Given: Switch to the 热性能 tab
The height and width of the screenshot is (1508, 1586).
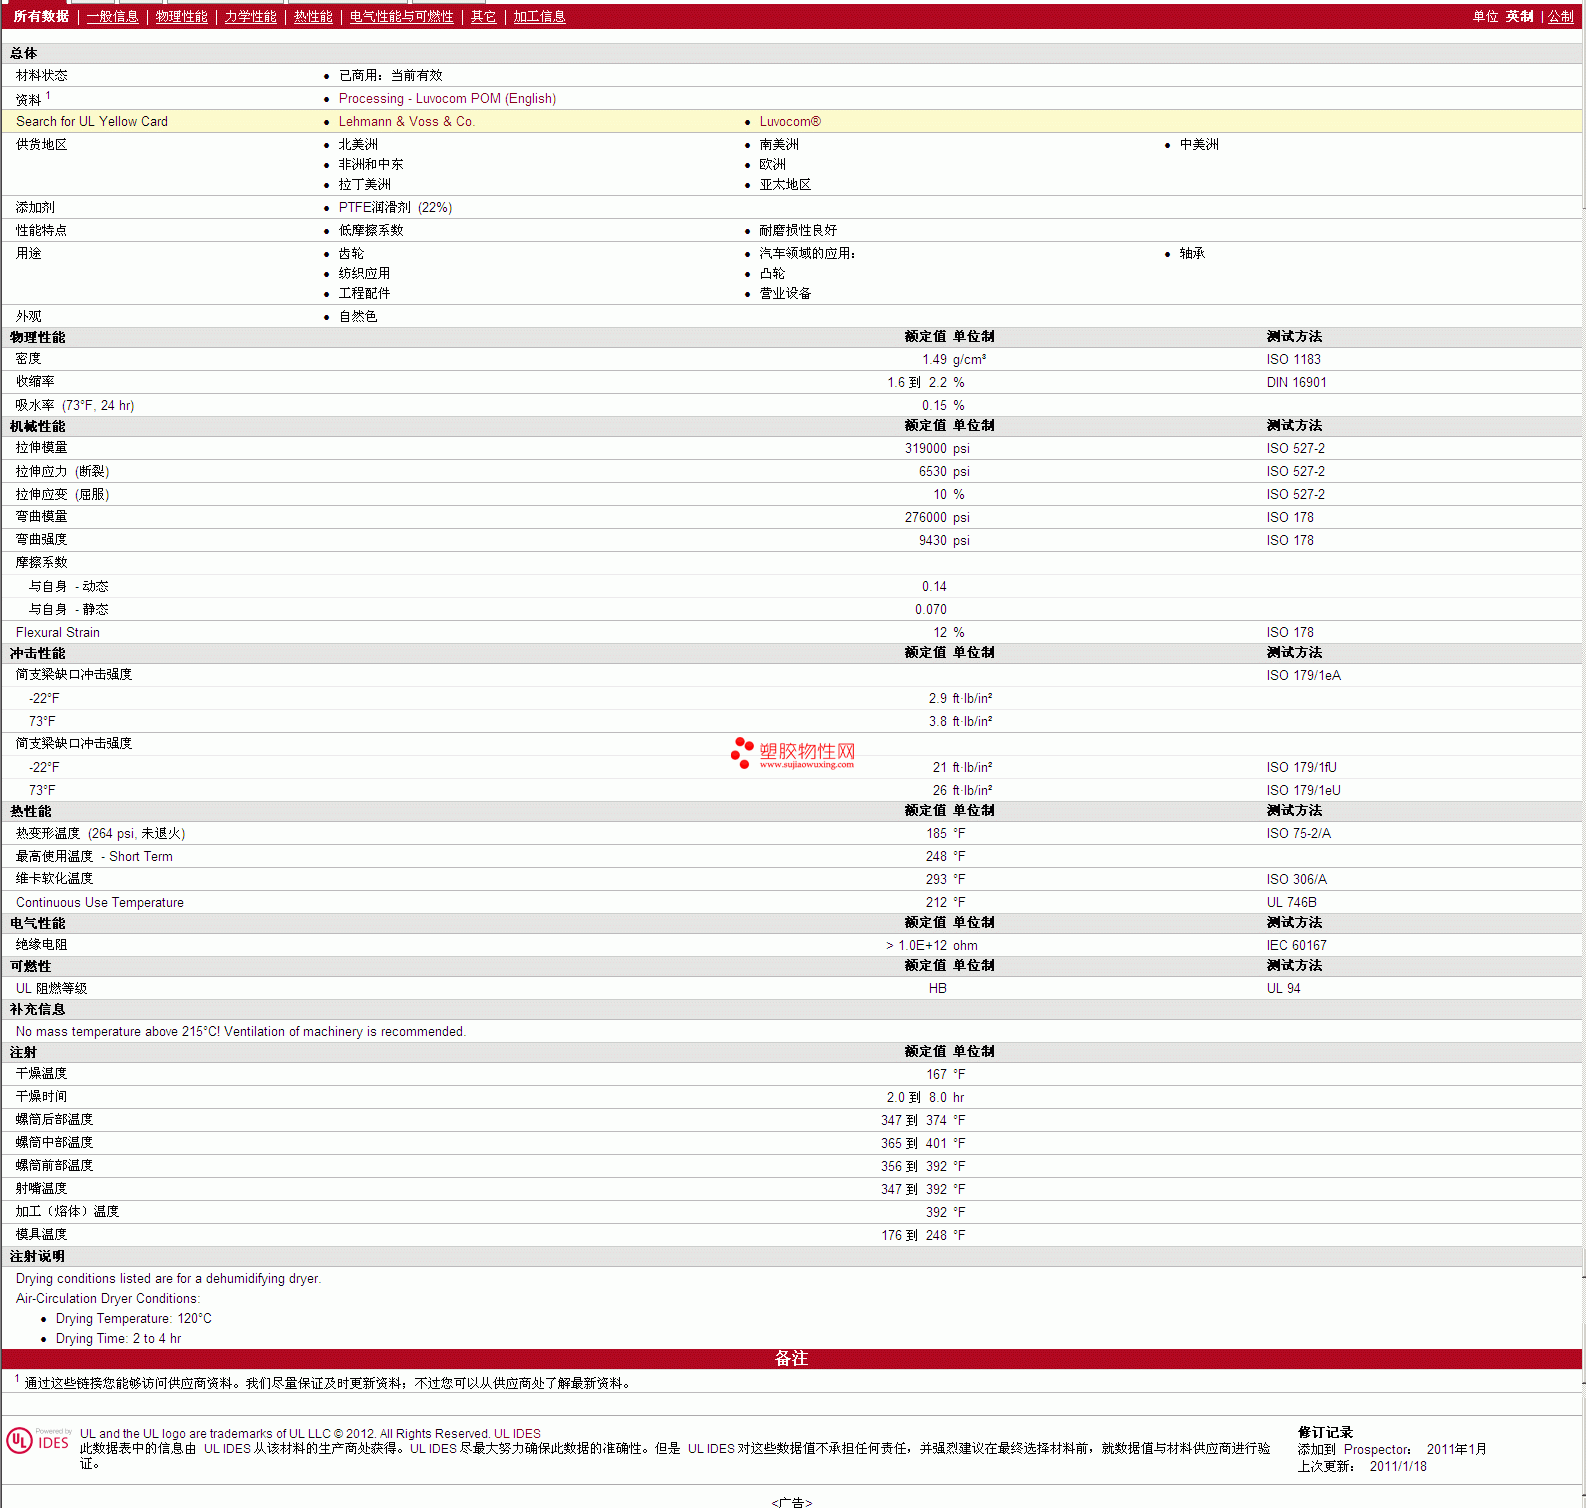Looking at the screenshot, I should (313, 16).
